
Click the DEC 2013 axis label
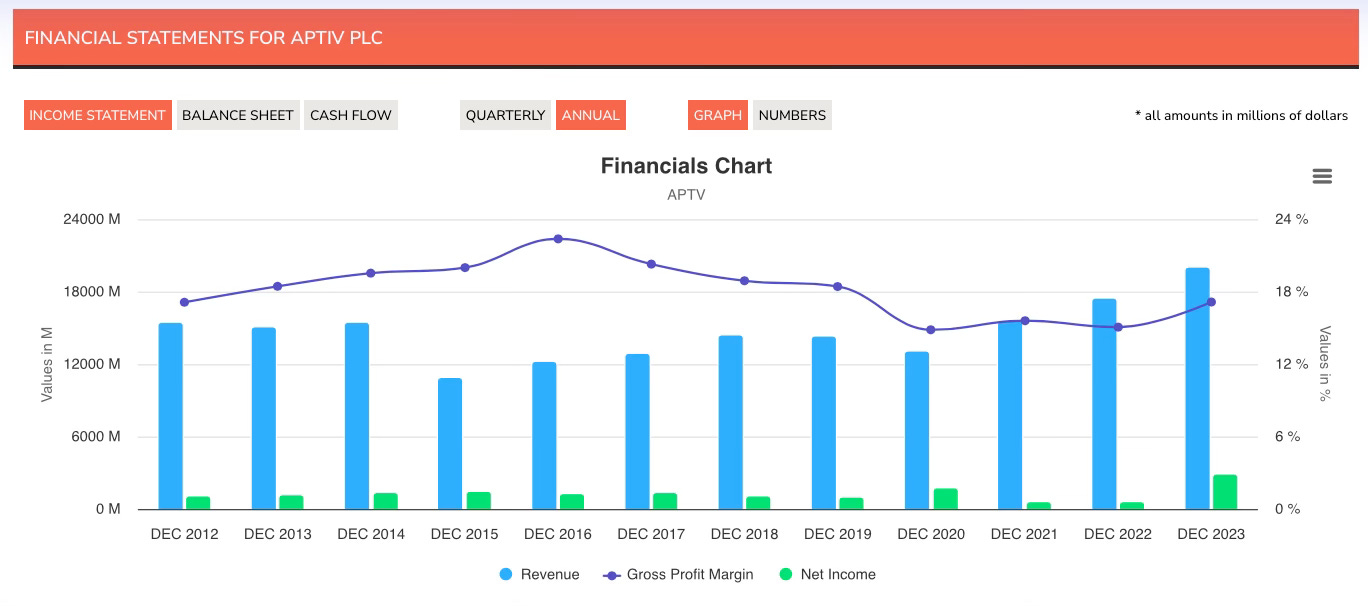point(278,534)
